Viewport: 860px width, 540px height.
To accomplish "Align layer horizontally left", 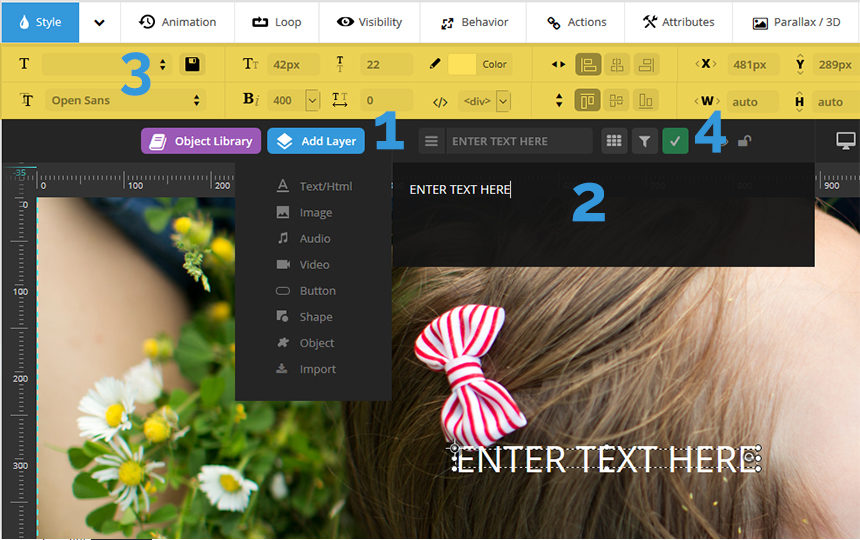I will tap(588, 65).
